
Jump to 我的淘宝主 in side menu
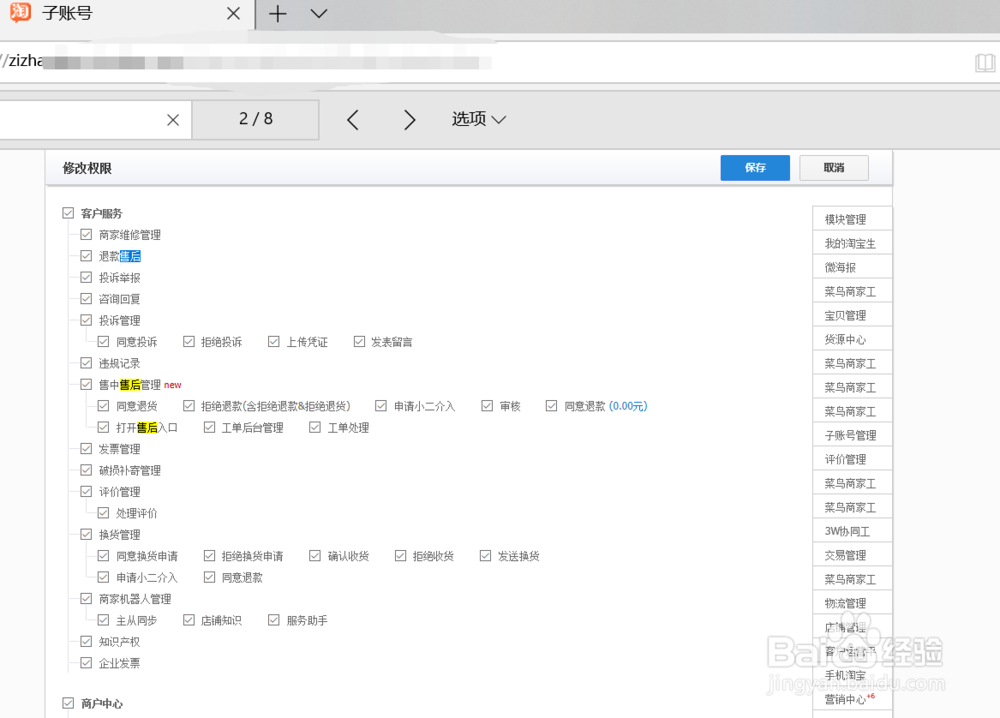click(852, 244)
